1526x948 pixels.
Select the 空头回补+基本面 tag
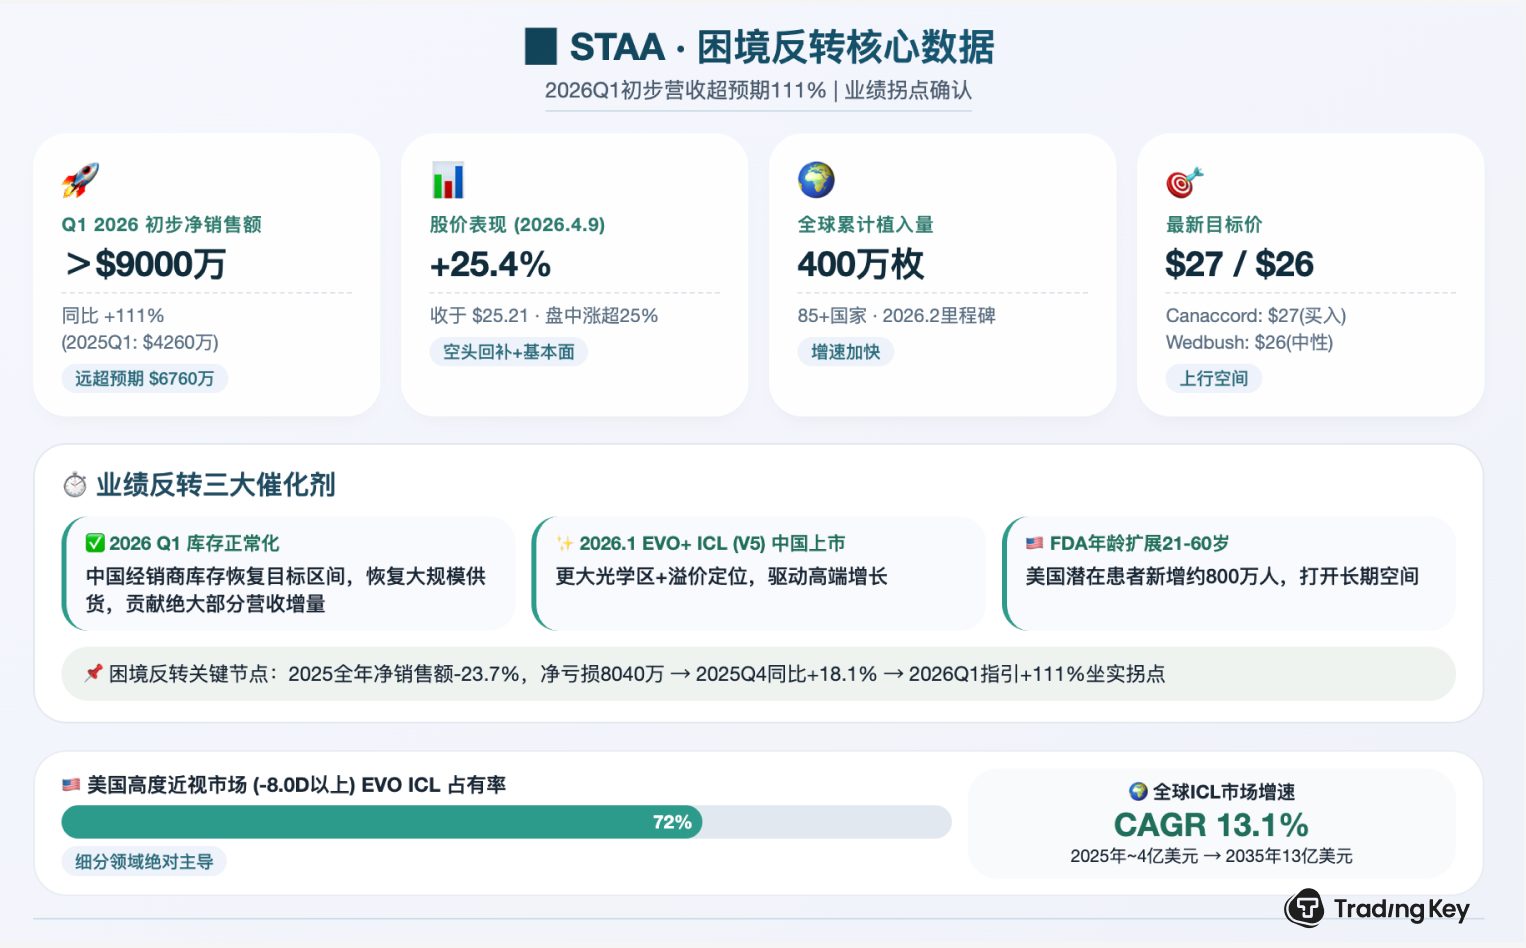pyautogui.click(x=508, y=352)
